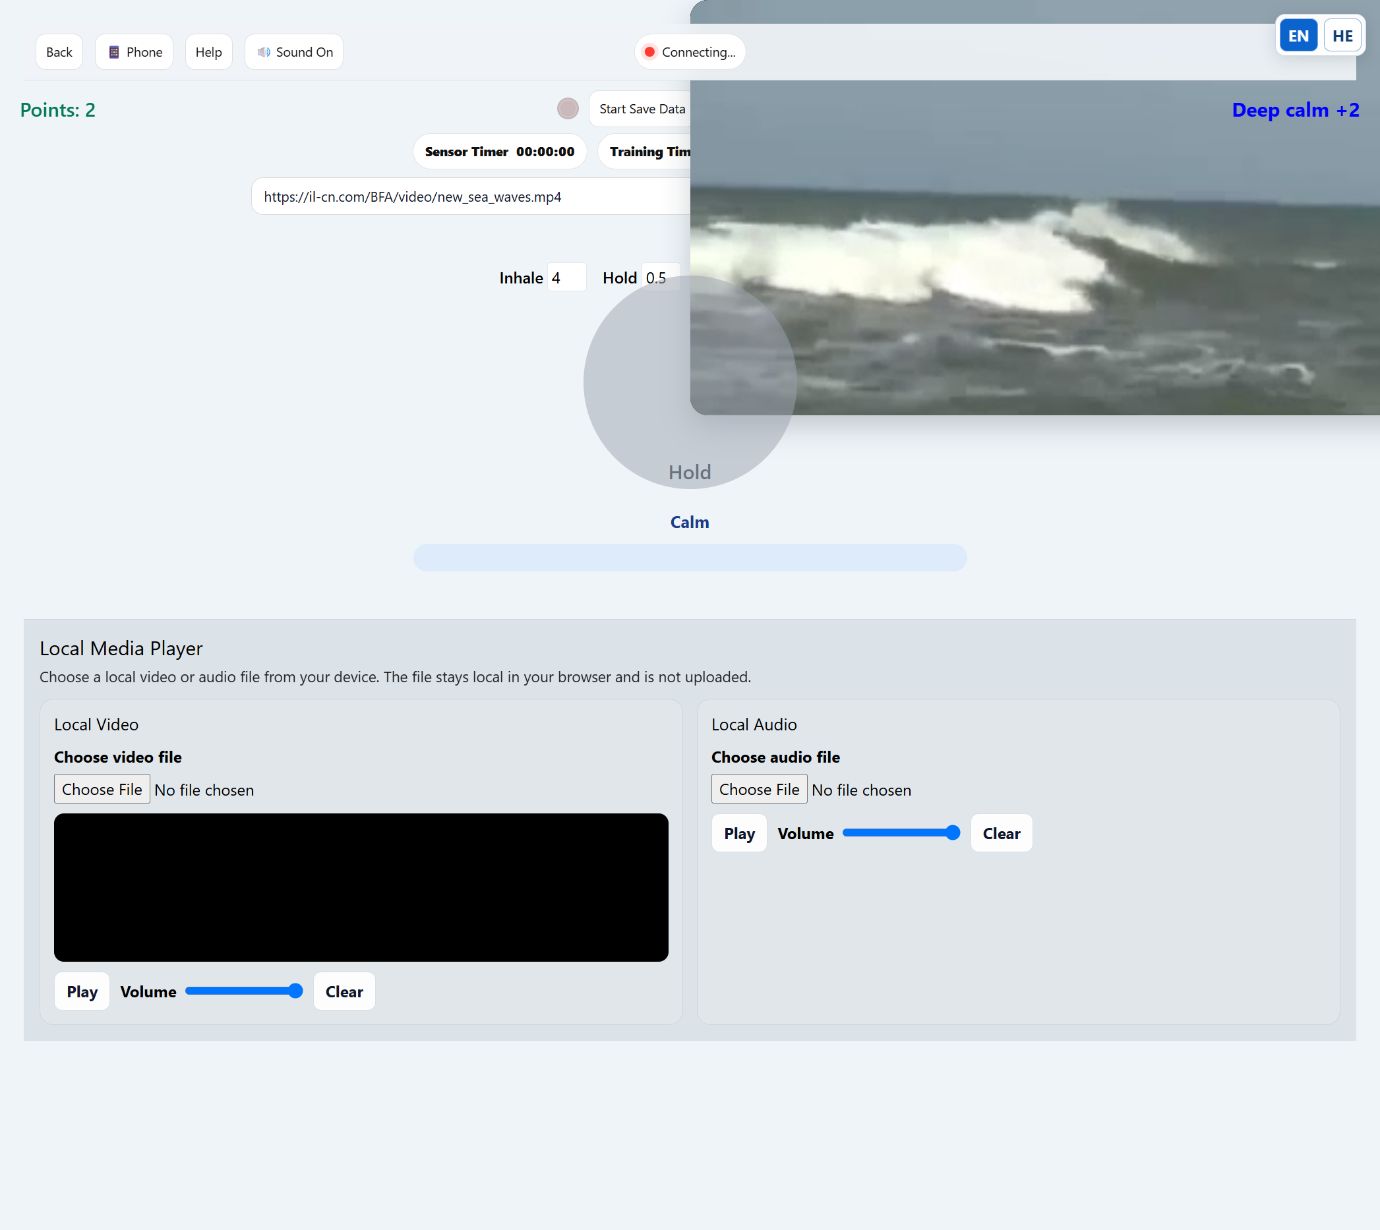Screen dimensions: 1380x1230
Task: Click the Hold value field
Action: point(660,278)
